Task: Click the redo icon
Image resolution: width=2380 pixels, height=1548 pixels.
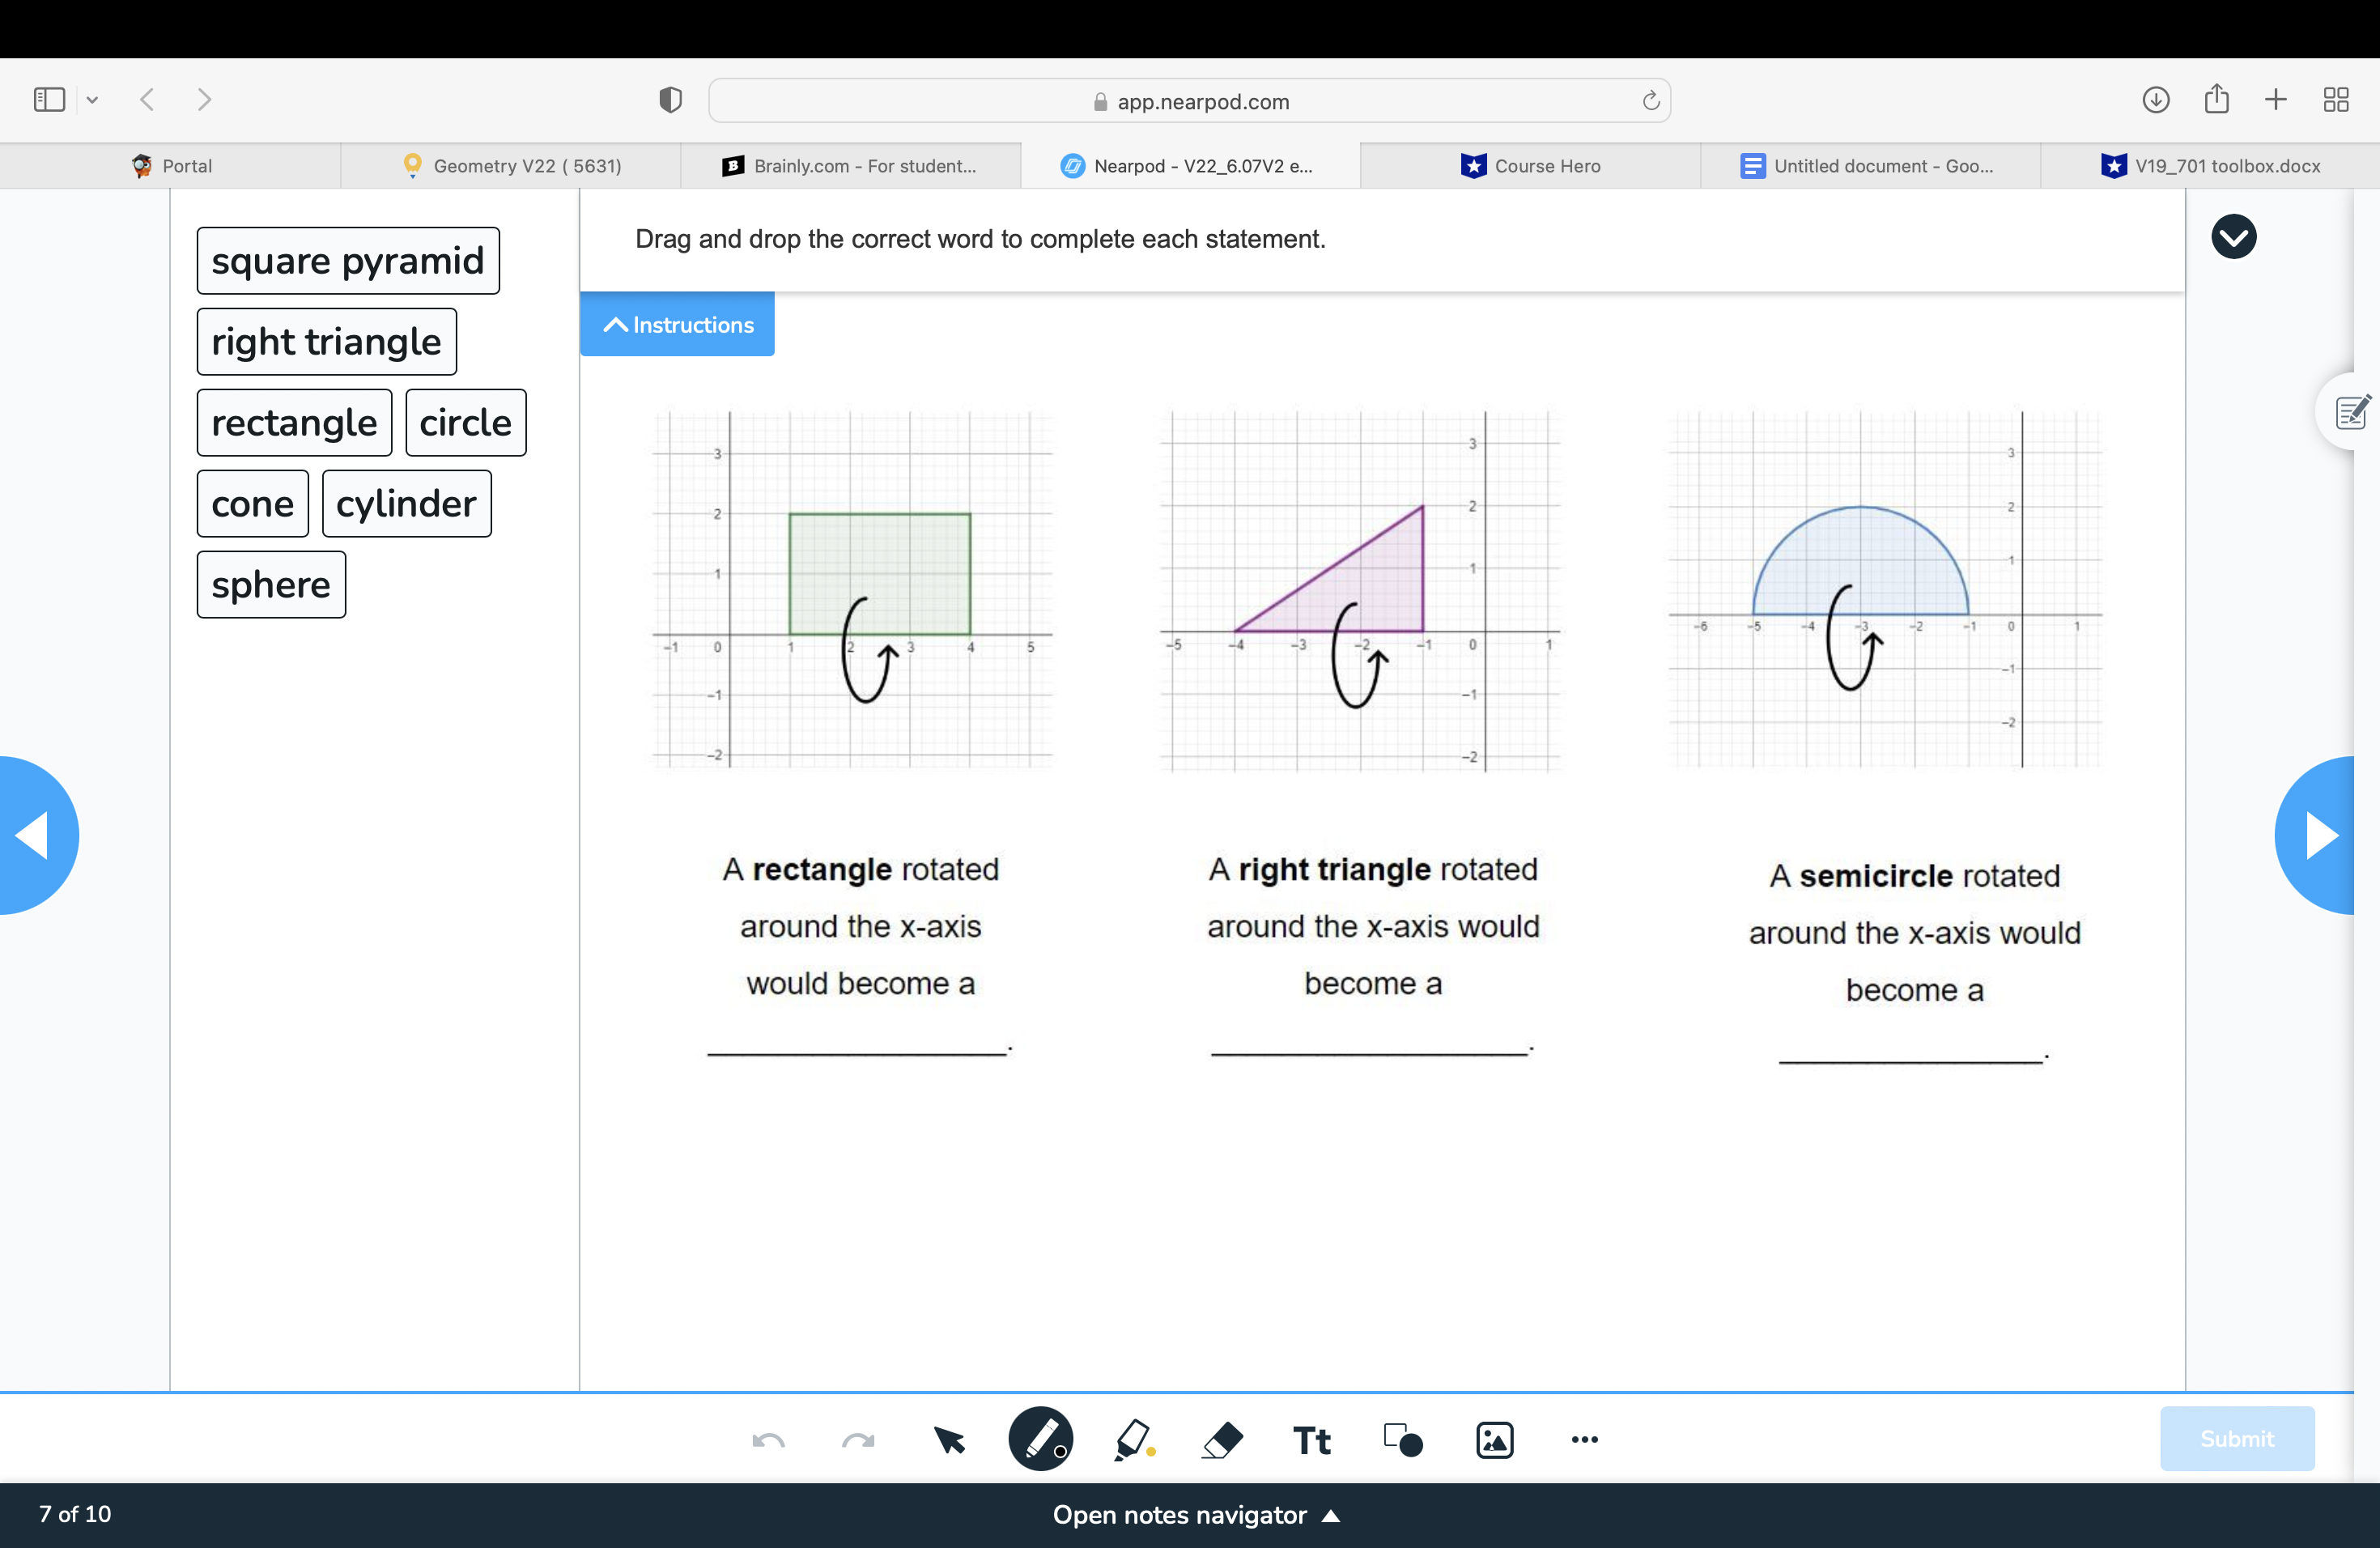Action: tap(857, 1439)
